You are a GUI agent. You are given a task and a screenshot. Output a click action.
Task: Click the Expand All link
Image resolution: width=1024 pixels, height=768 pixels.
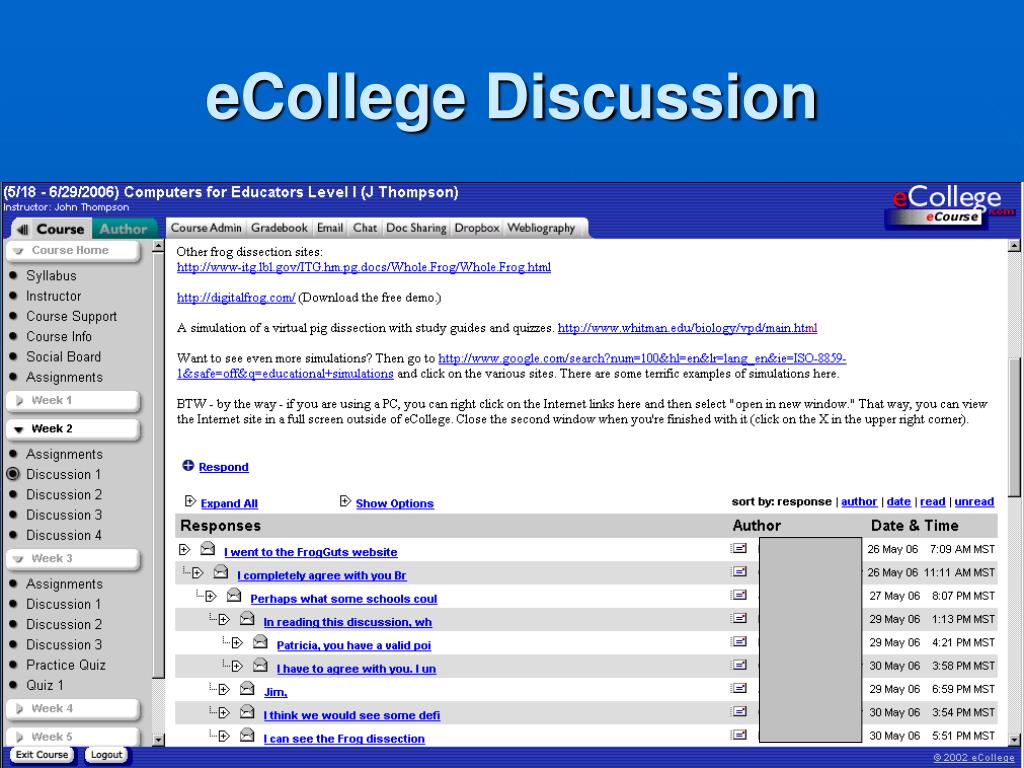pyautogui.click(x=229, y=504)
